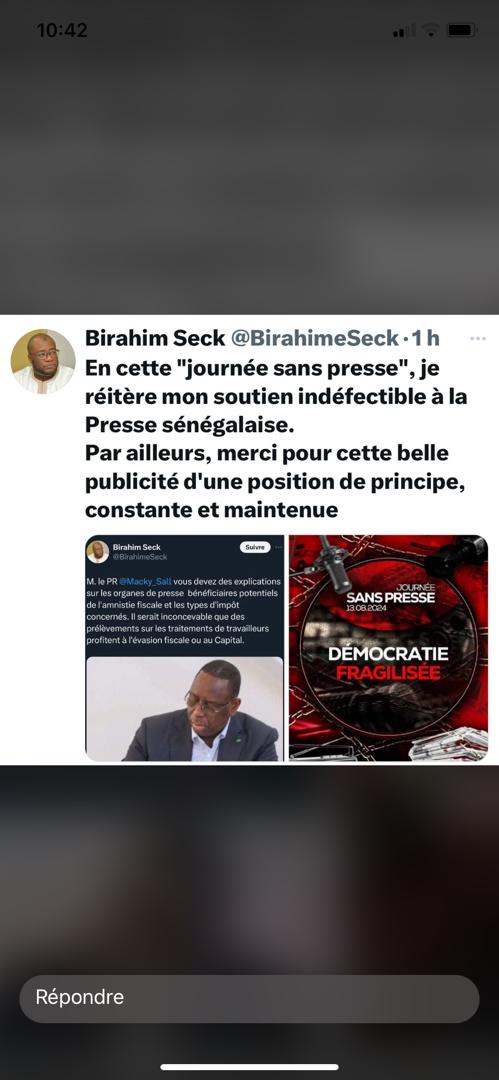Tap the Répondre reply field
Screen dimensions: 499x1080
point(249,998)
